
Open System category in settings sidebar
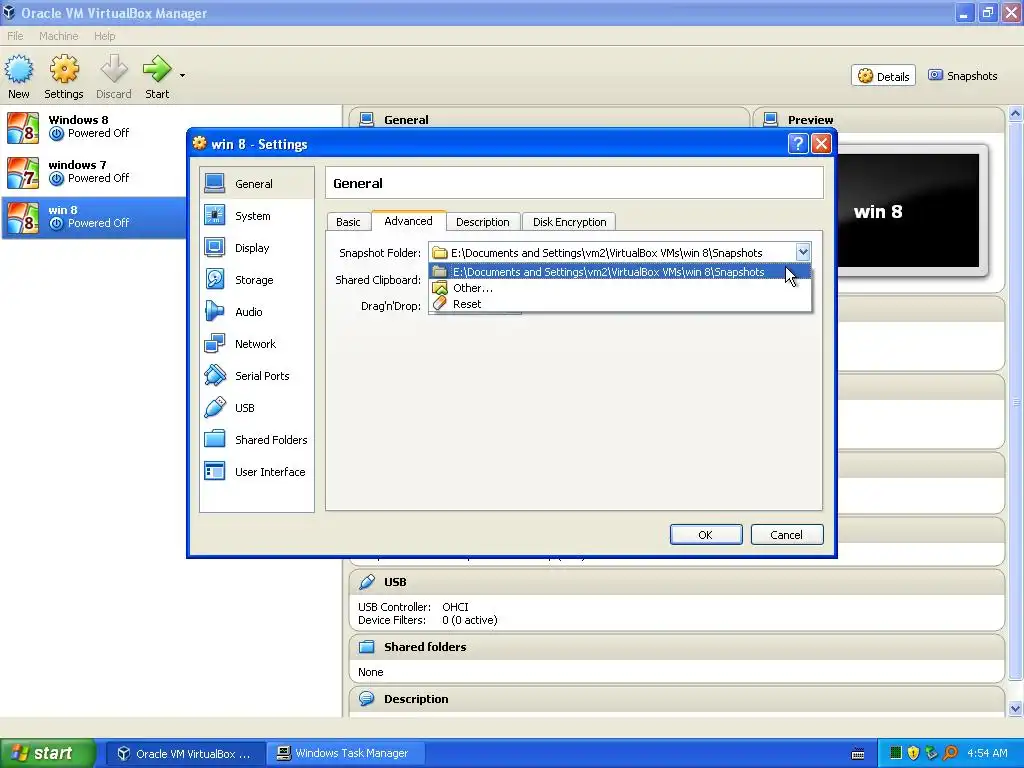[x=257, y=216]
